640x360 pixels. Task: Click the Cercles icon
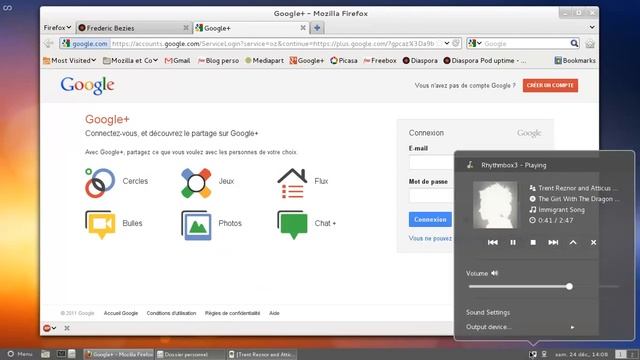[100, 183]
